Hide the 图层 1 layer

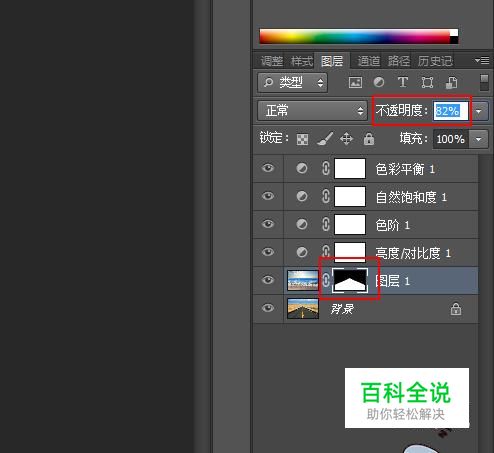(x=268, y=280)
